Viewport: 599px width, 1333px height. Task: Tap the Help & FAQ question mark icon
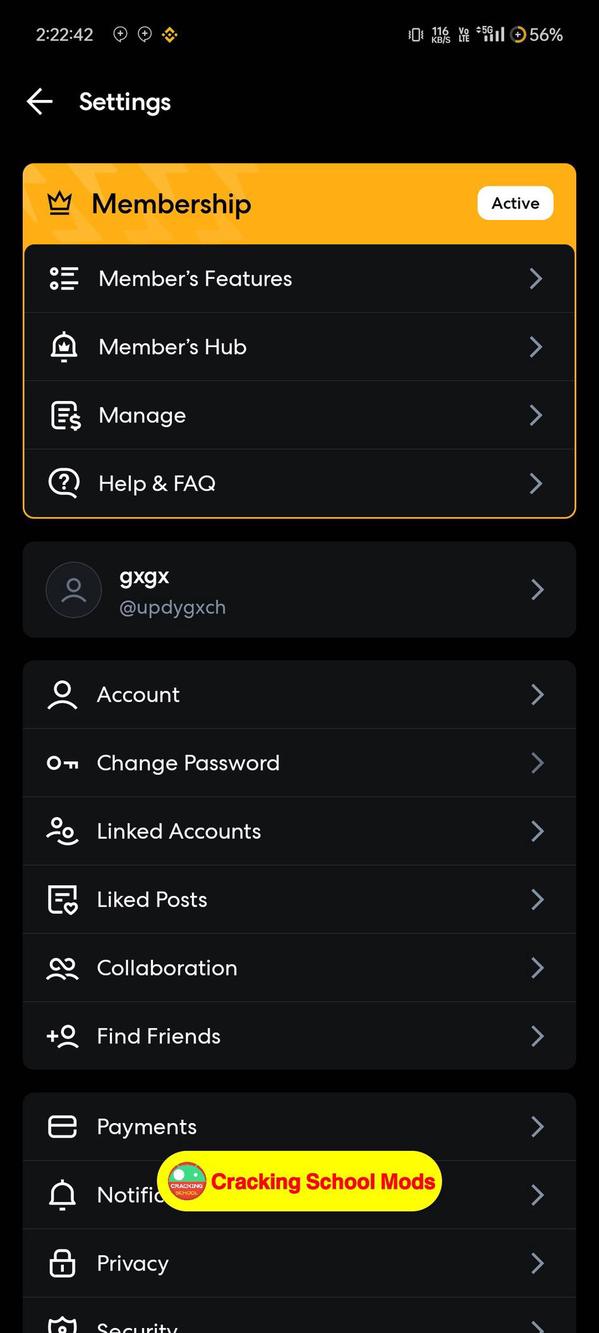click(x=63, y=482)
